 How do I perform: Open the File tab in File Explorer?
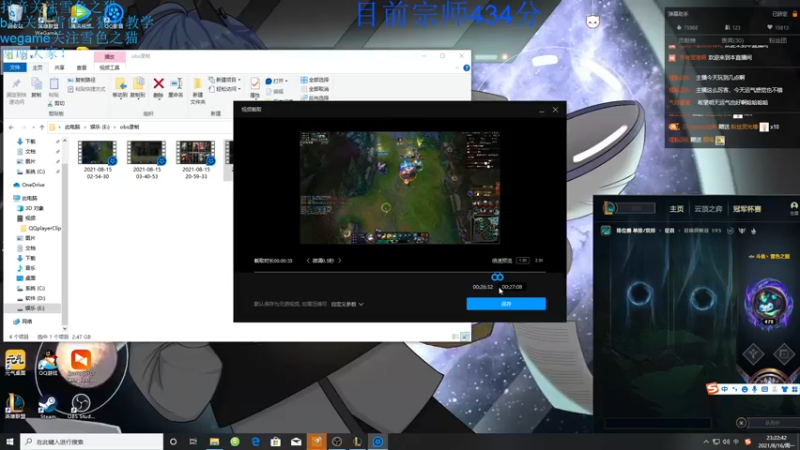[x=15, y=67]
